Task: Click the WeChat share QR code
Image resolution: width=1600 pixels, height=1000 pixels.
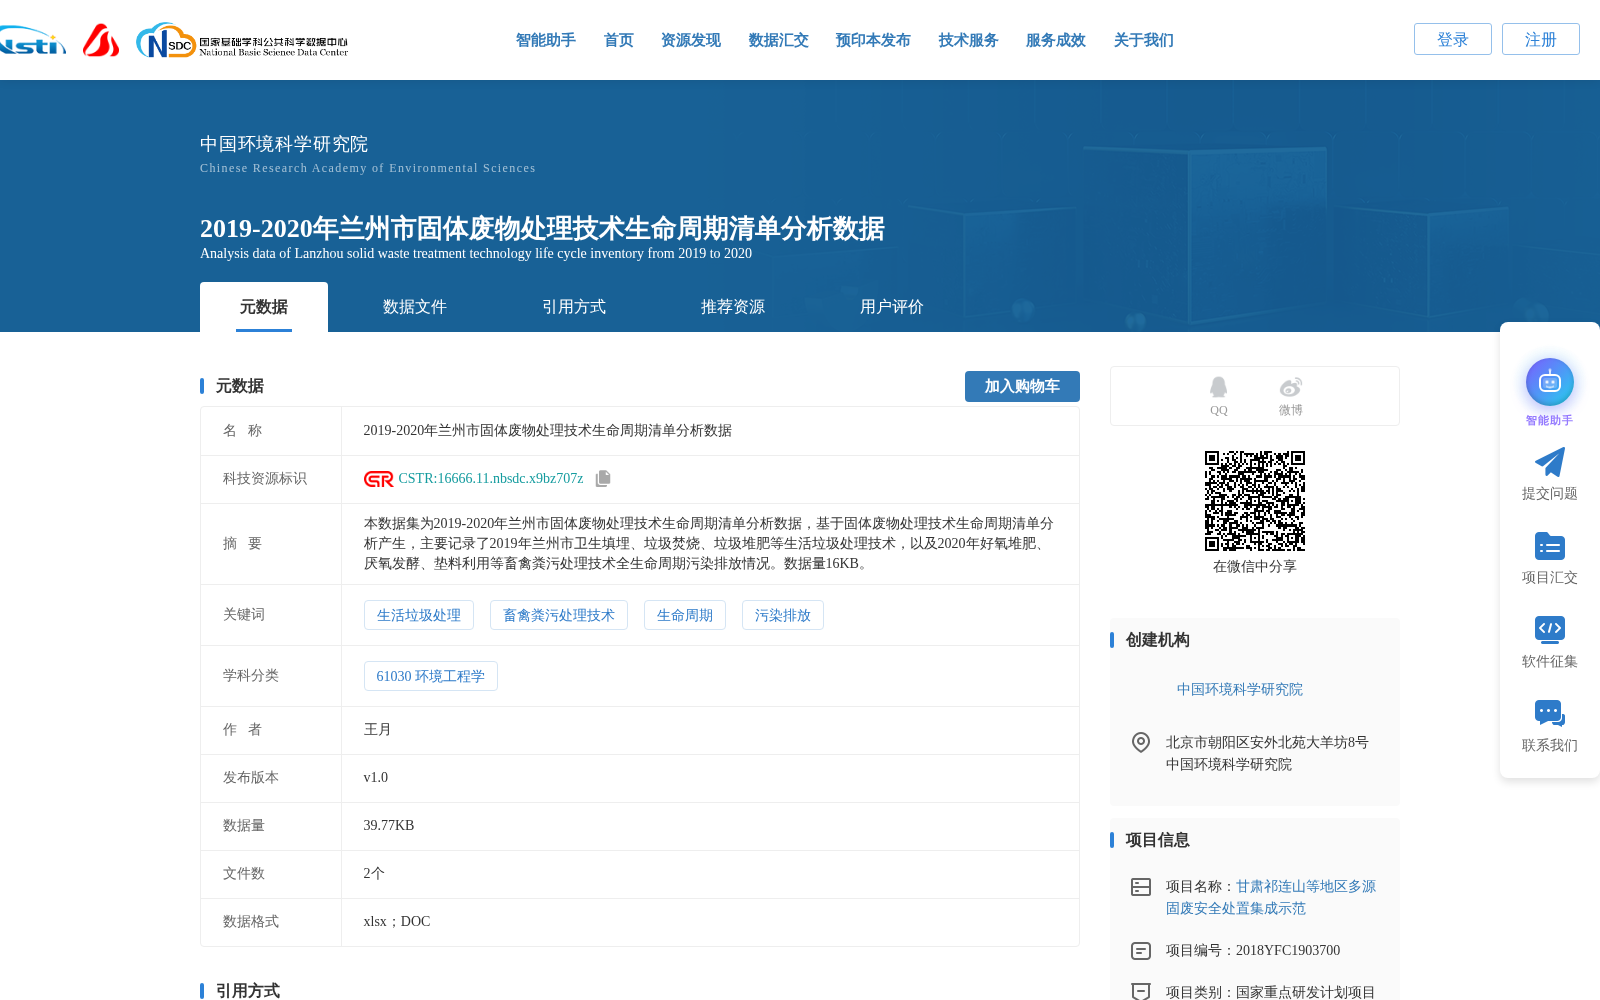Action: (1255, 501)
